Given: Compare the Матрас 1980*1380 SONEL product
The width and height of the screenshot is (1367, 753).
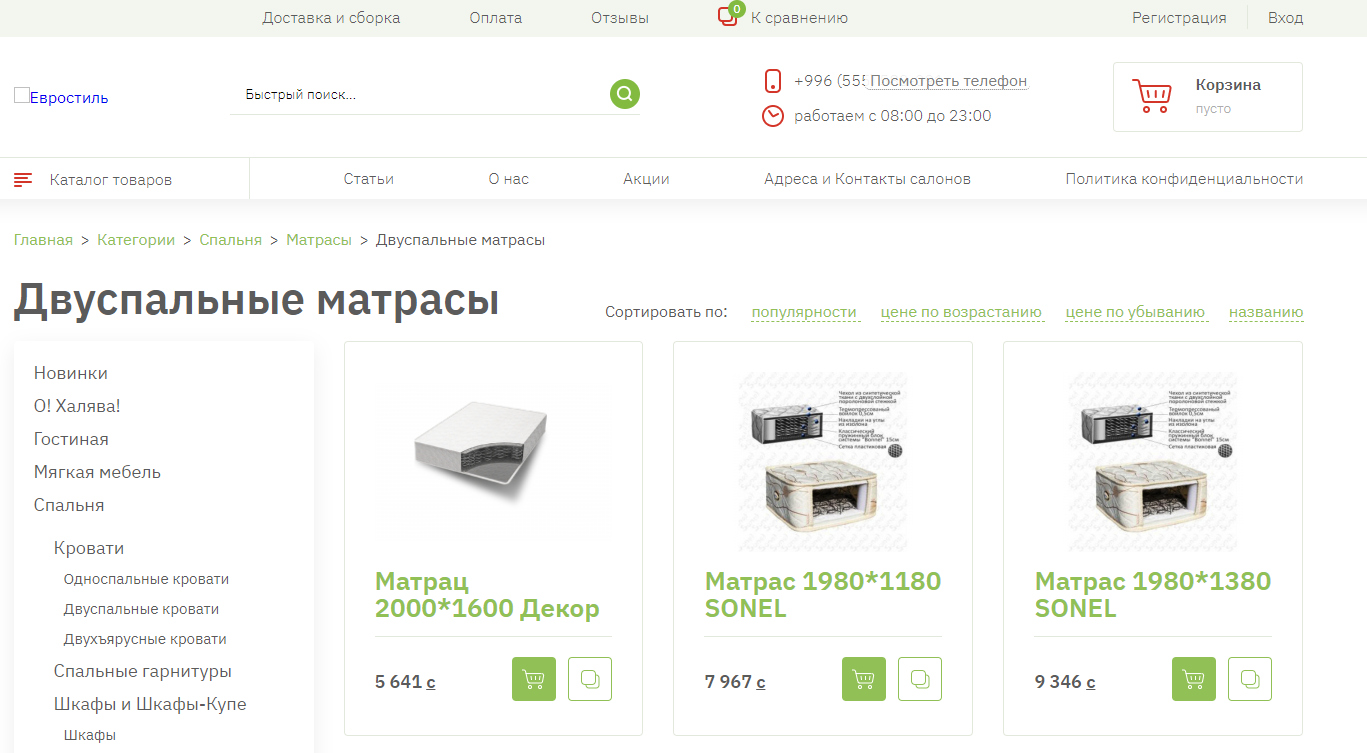Looking at the screenshot, I should pyautogui.click(x=1250, y=679).
